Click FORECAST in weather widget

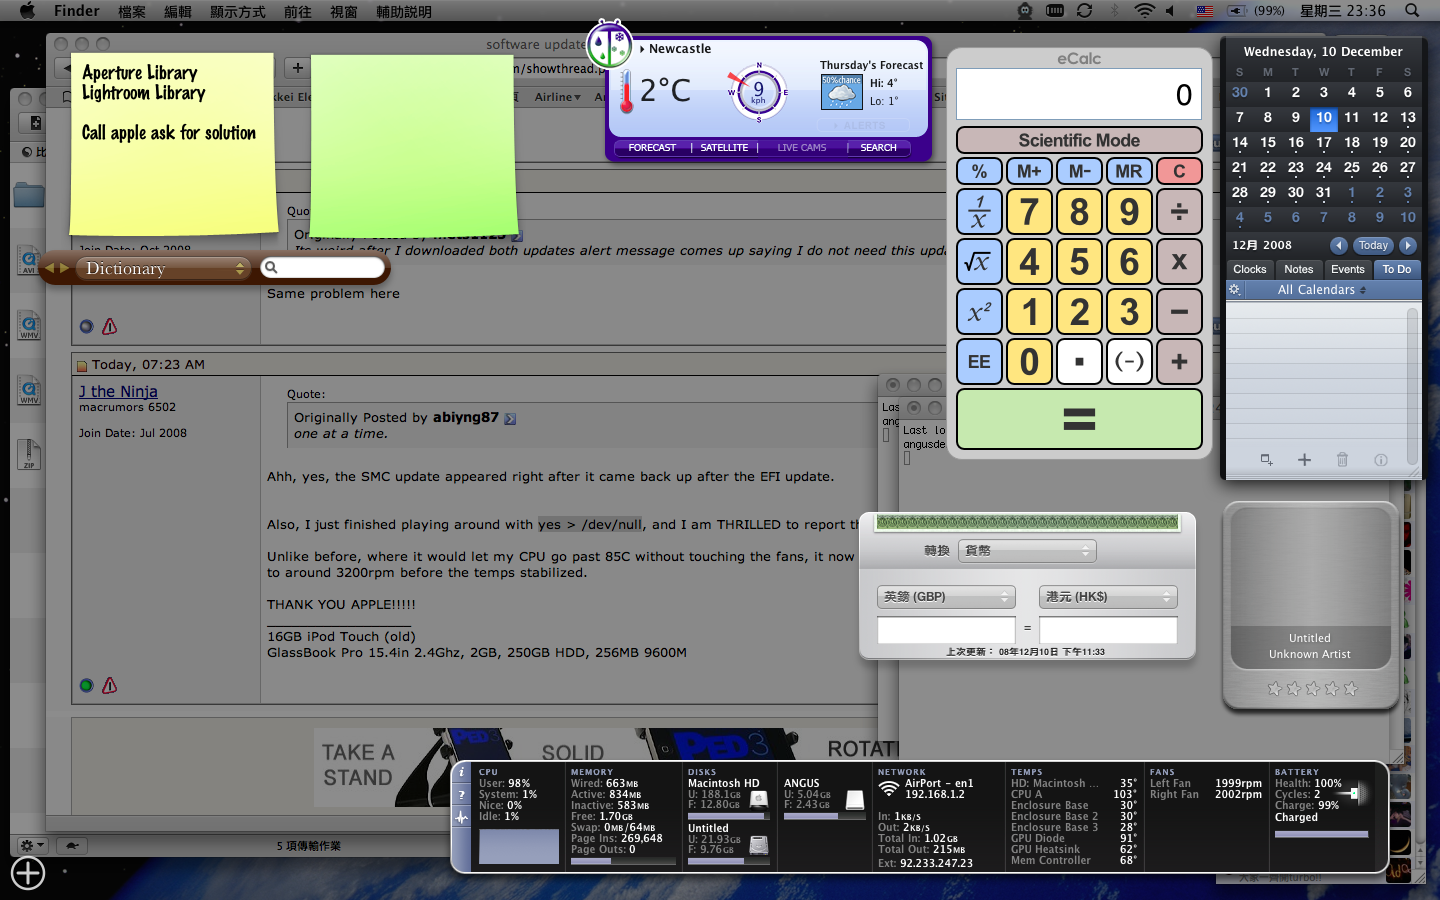click(652, 147)
